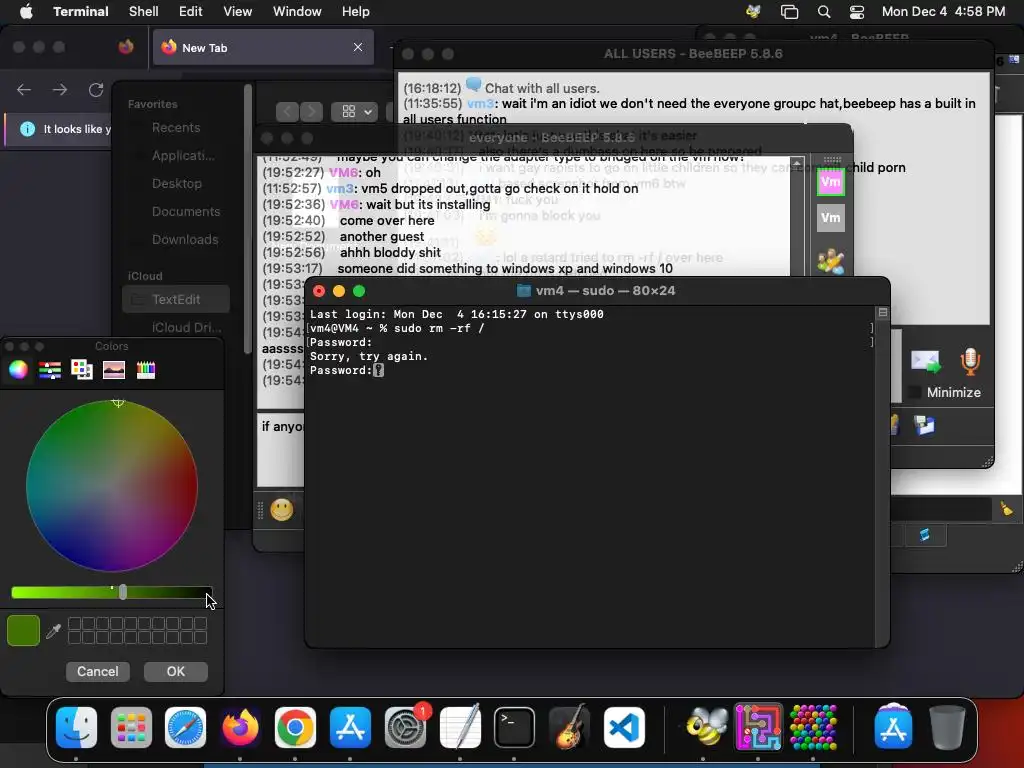Click the pink Vm user avatar in BeeBEEP
This screenshot has width=1024, height=768.
point(830,182)
